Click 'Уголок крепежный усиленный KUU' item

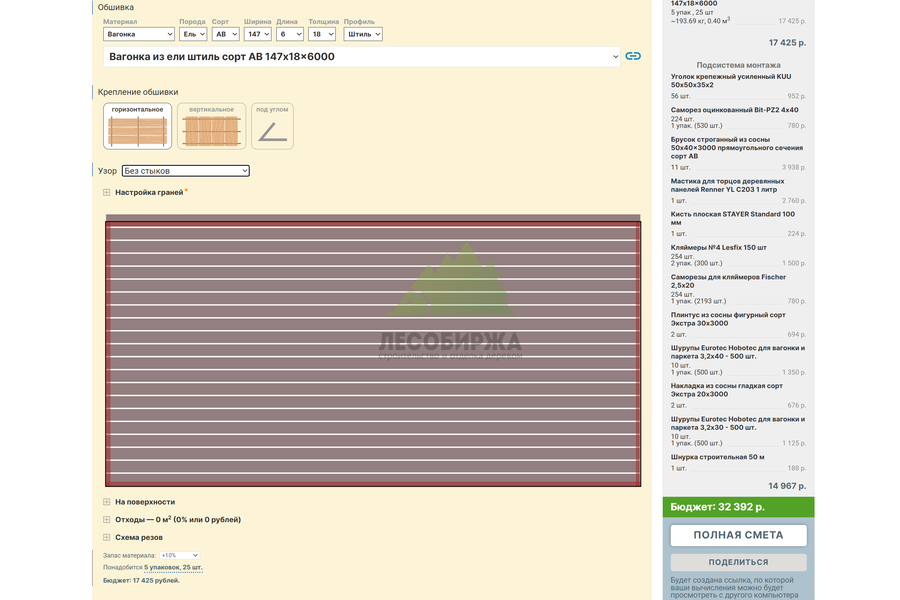[731, 80]
